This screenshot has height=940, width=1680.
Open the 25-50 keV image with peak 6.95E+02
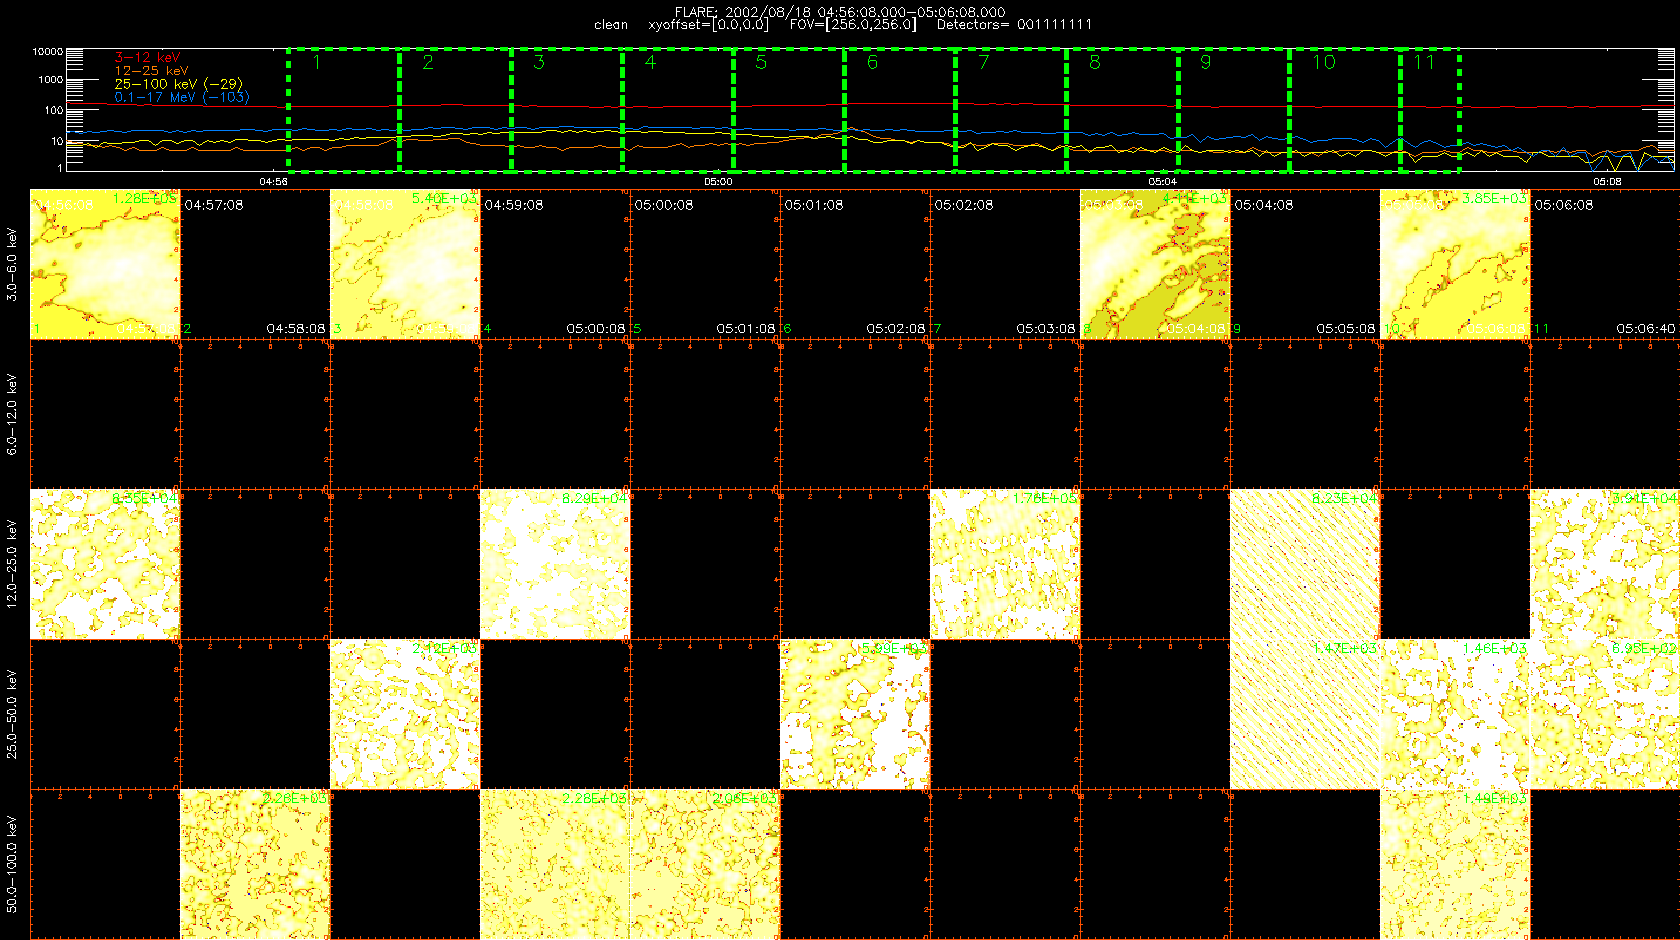coord(1605,714)
